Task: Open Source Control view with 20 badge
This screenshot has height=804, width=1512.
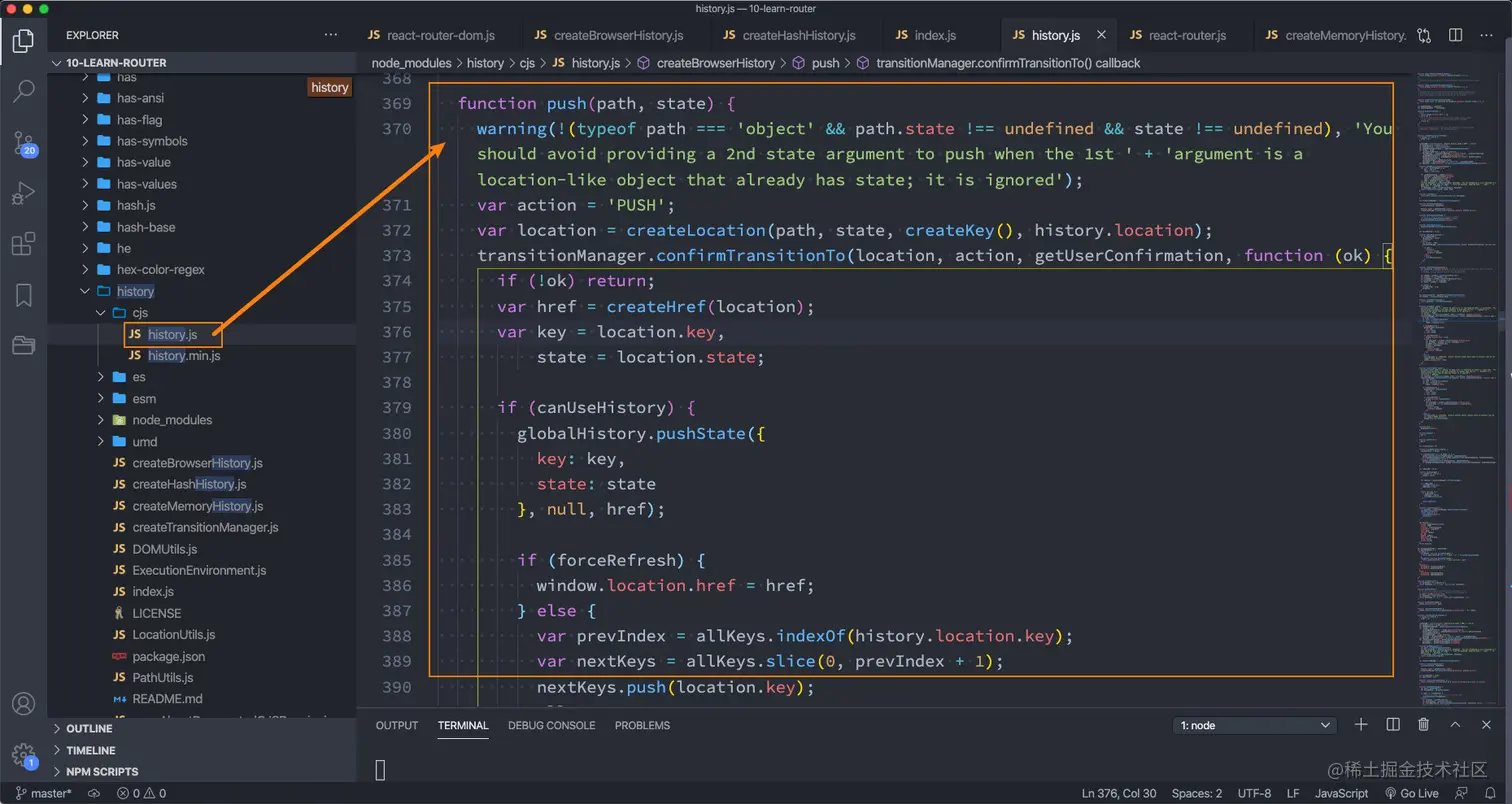Action: [23, 142]
